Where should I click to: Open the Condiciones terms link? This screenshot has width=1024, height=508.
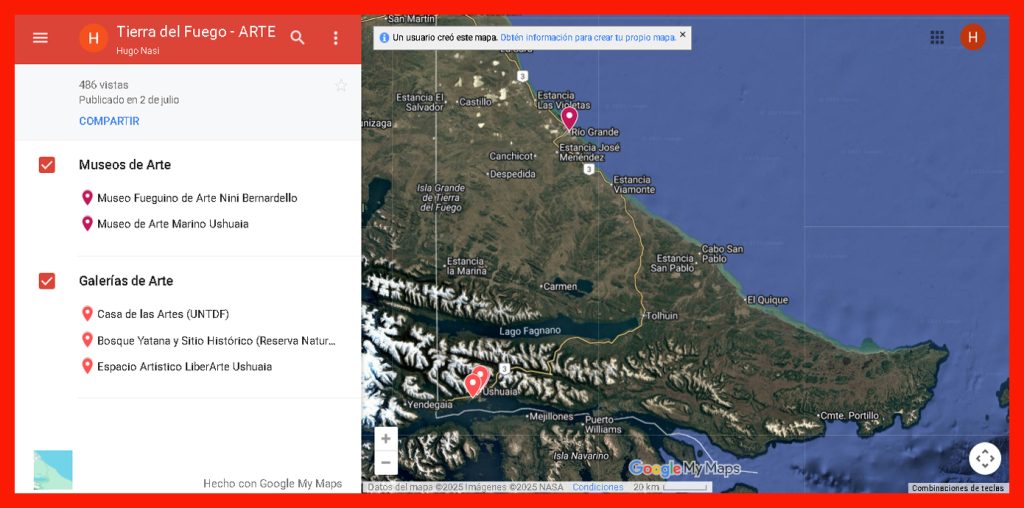point(597,487)
